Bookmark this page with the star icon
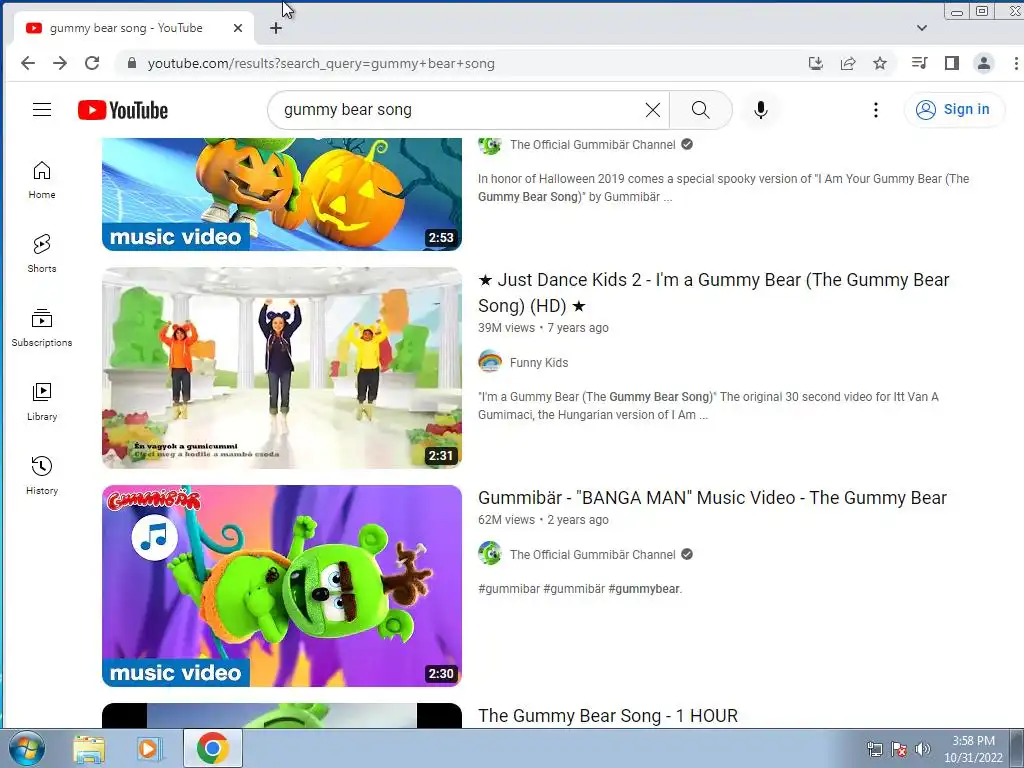The width and height of the screenshot is (1024, 768). (x=880, y=63)
